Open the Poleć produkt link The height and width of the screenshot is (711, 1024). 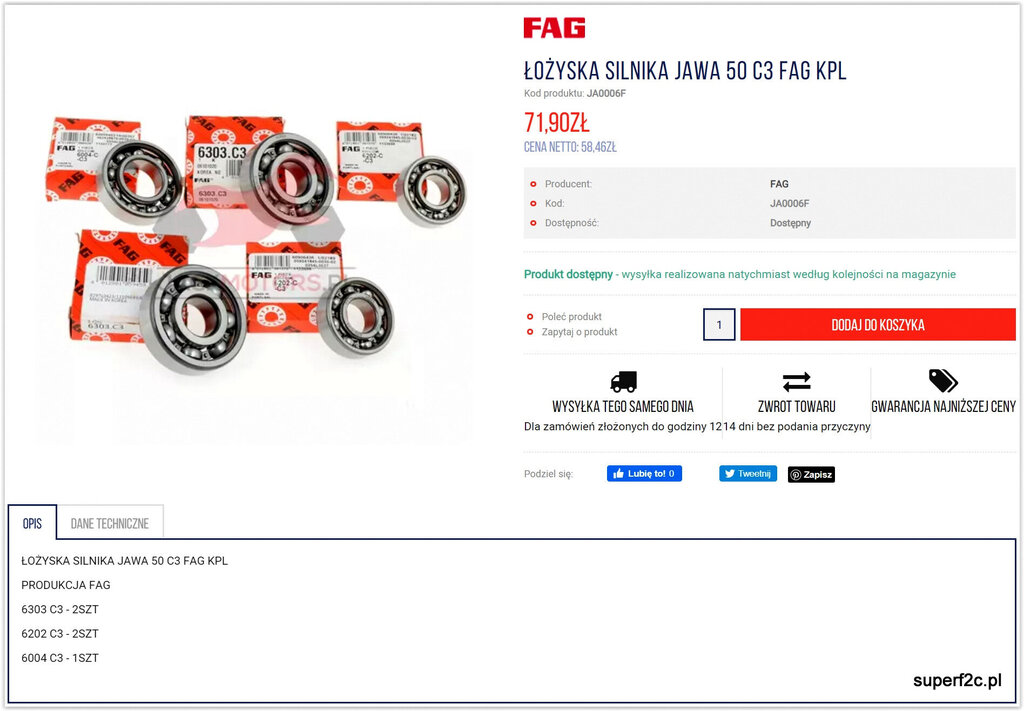click(x=571, y=317)
